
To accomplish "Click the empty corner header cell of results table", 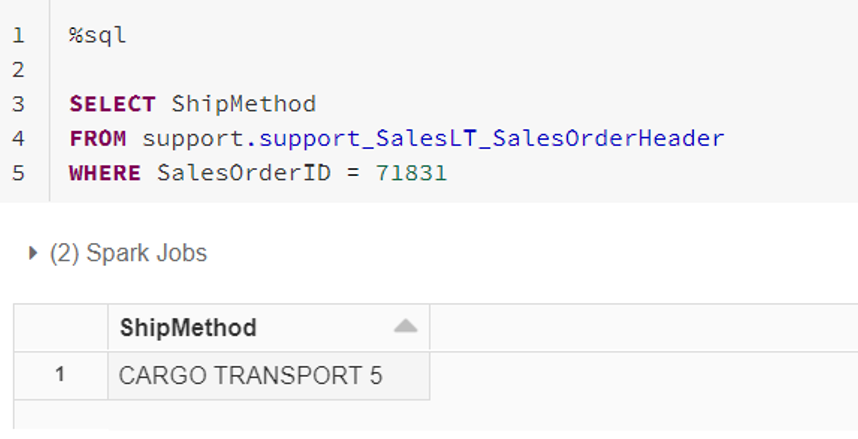I will point(60,327).
